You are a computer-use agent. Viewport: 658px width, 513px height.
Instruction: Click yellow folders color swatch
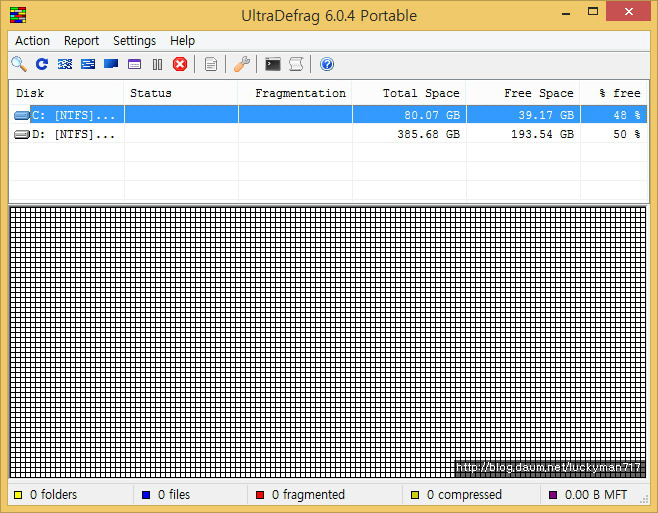(x=18, y=495)
